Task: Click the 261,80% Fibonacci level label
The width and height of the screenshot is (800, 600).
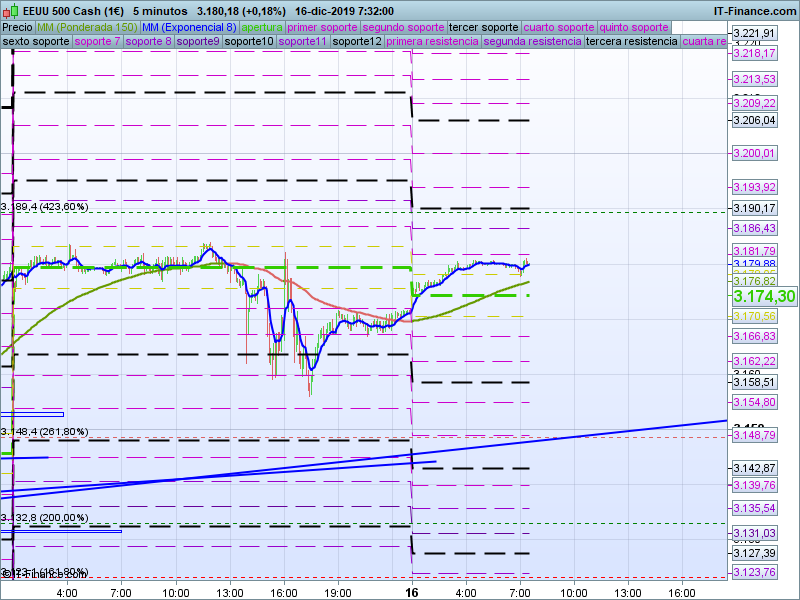Action: 45,432
